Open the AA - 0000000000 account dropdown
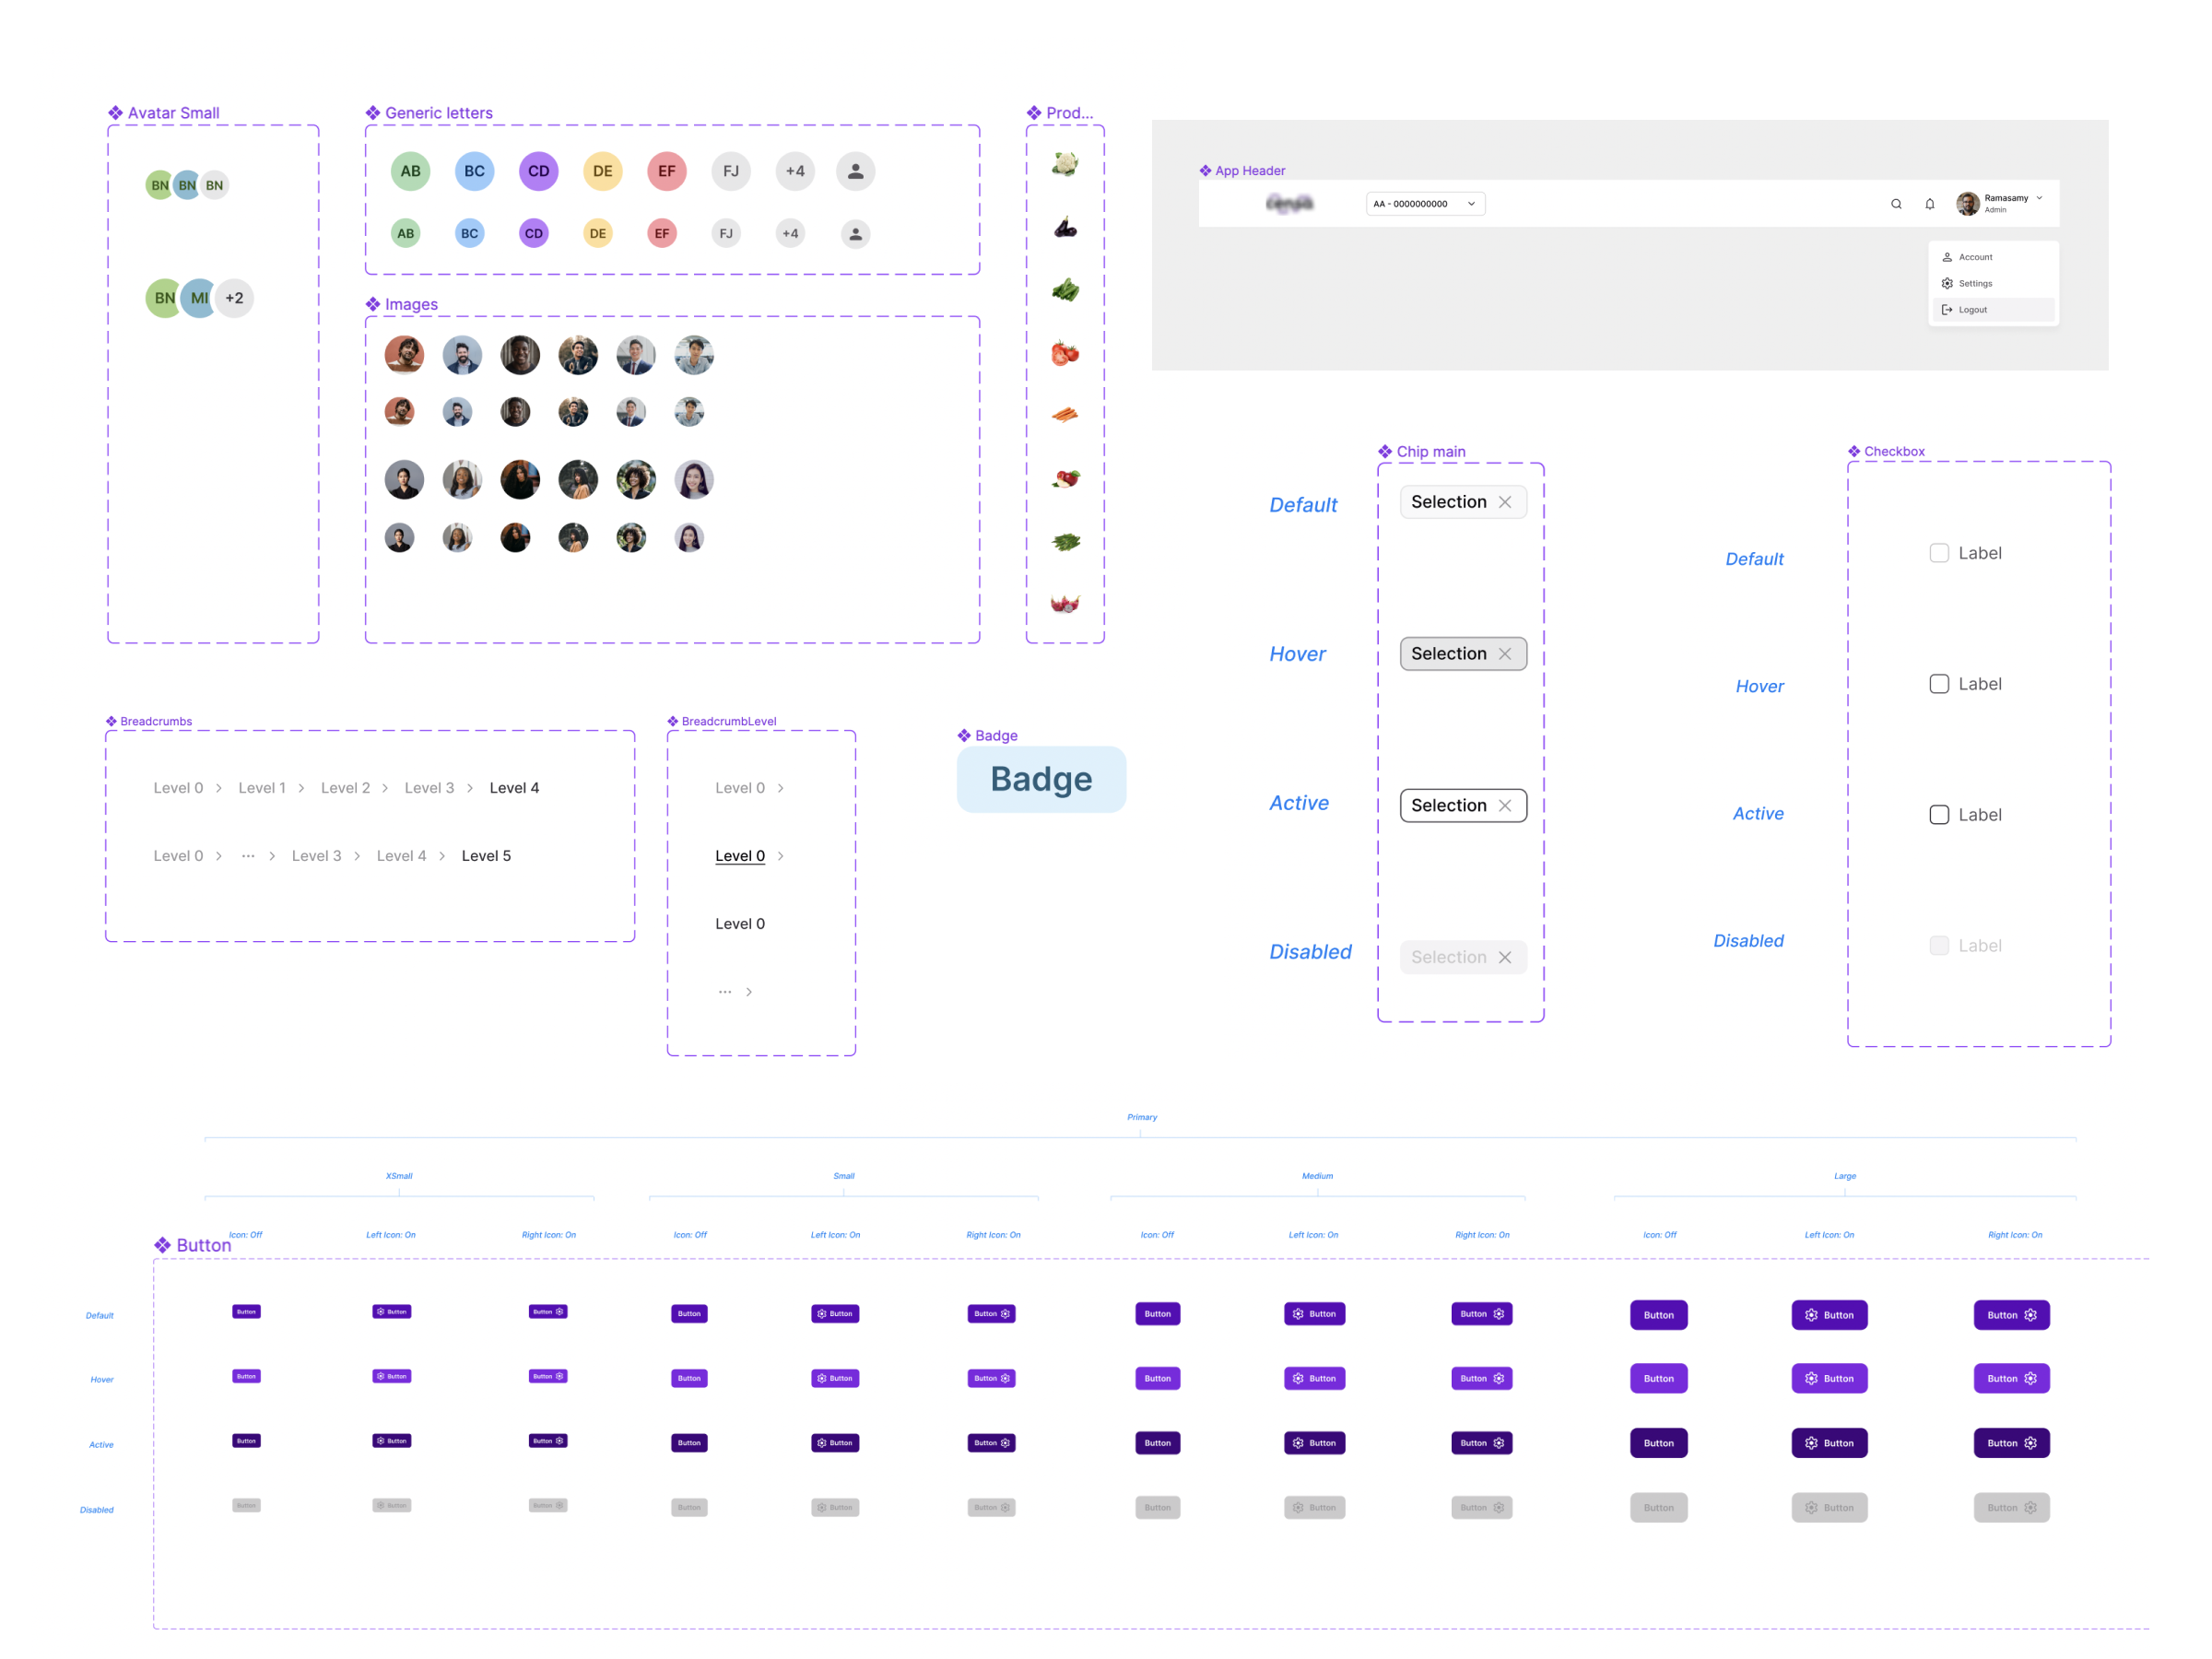 tap(1425, 204)
